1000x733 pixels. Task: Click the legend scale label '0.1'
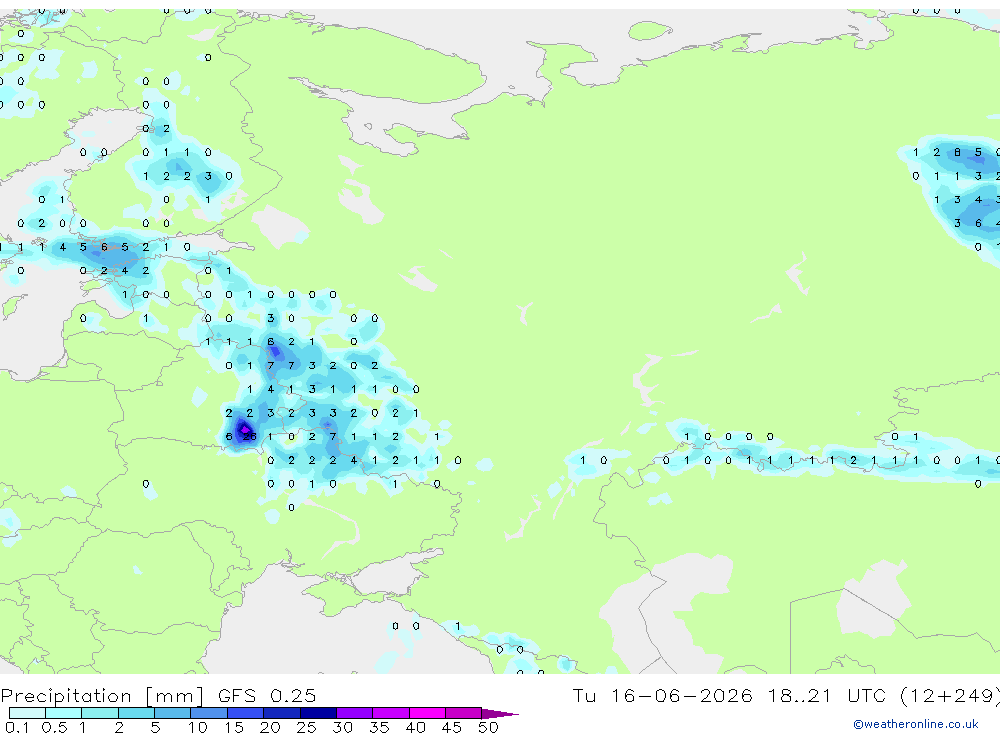coord(17,727)
